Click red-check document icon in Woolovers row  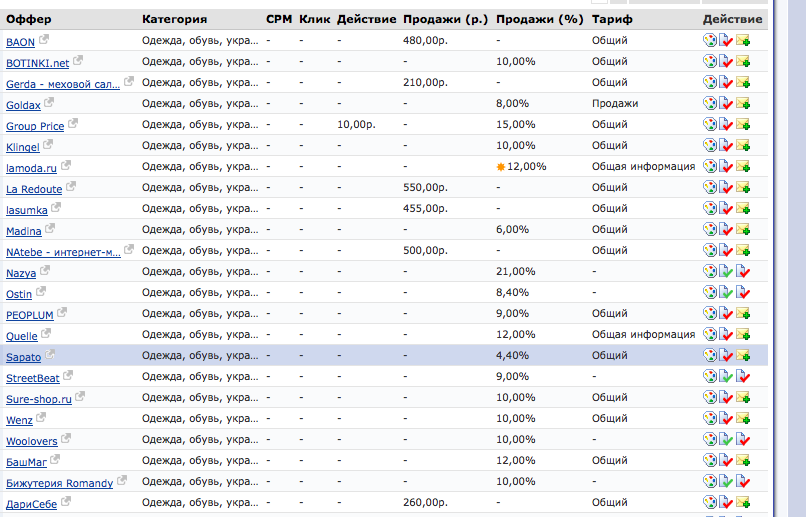[743, 439]
